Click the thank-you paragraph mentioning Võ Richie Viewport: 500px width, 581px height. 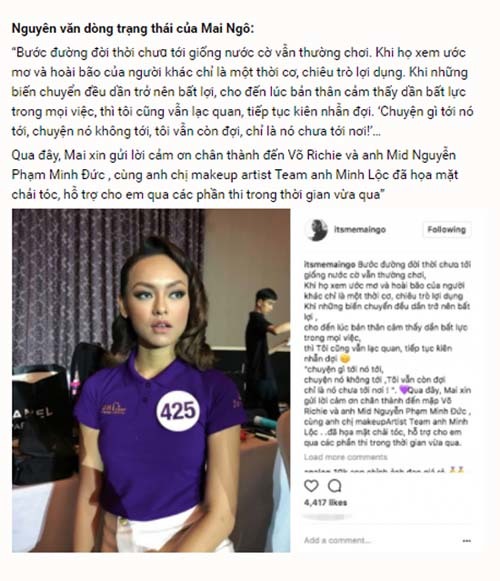coord(235,175)
